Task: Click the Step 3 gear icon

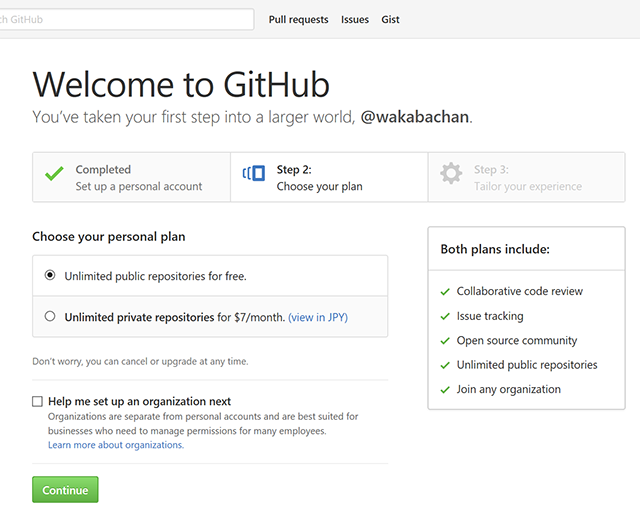Action: click(x=451, y=173)
